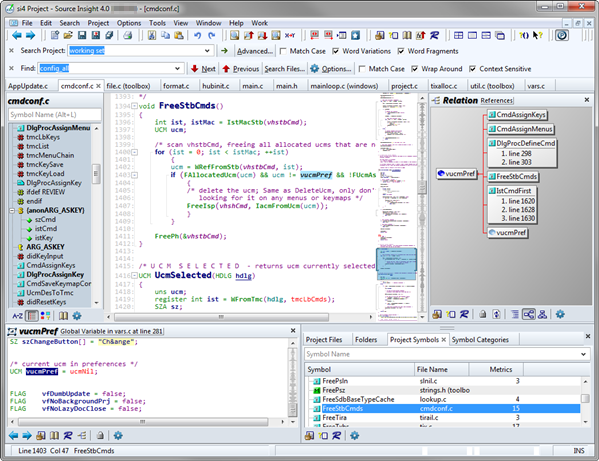Switch to the Symbol Categories tab
599x461 pixels.
[x=480, y=340]
